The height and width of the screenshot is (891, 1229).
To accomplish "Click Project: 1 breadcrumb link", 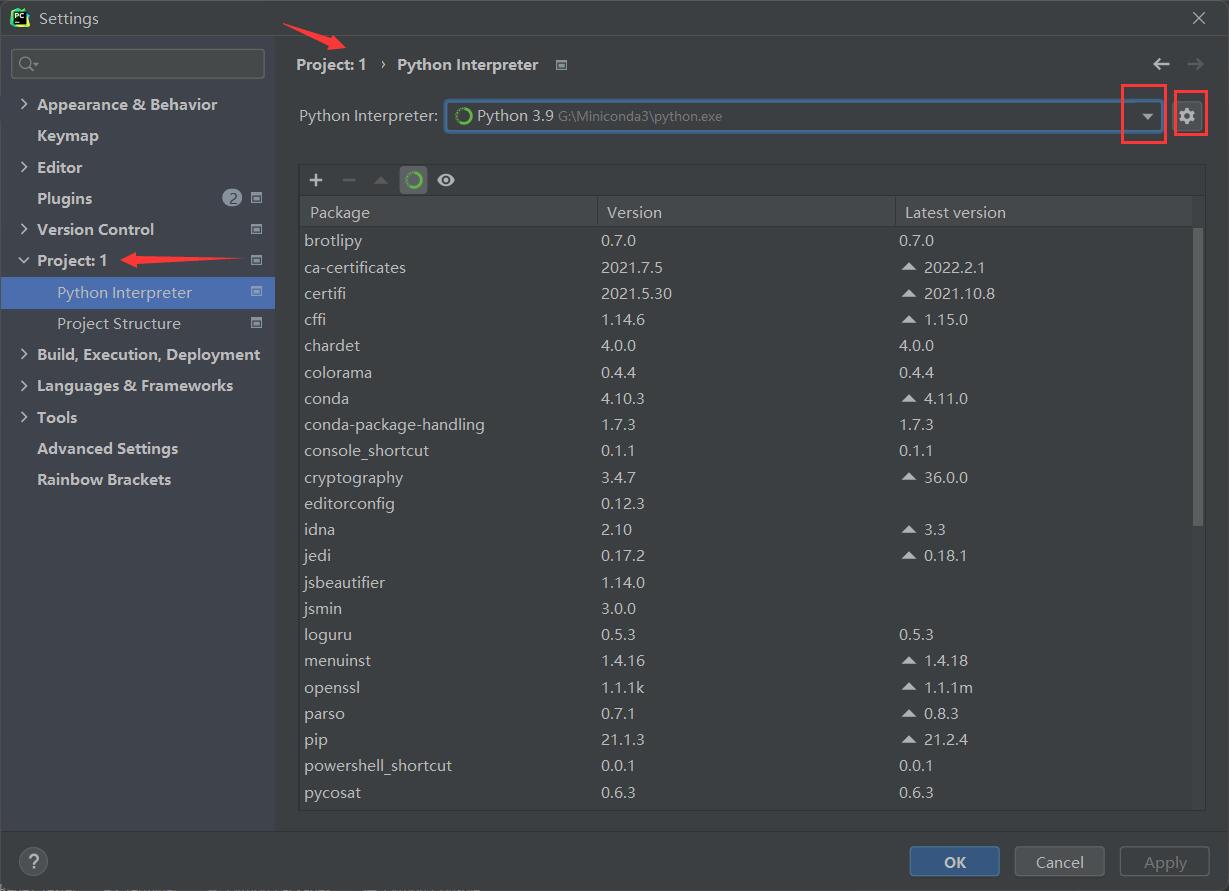I will [x=331, y=64].
